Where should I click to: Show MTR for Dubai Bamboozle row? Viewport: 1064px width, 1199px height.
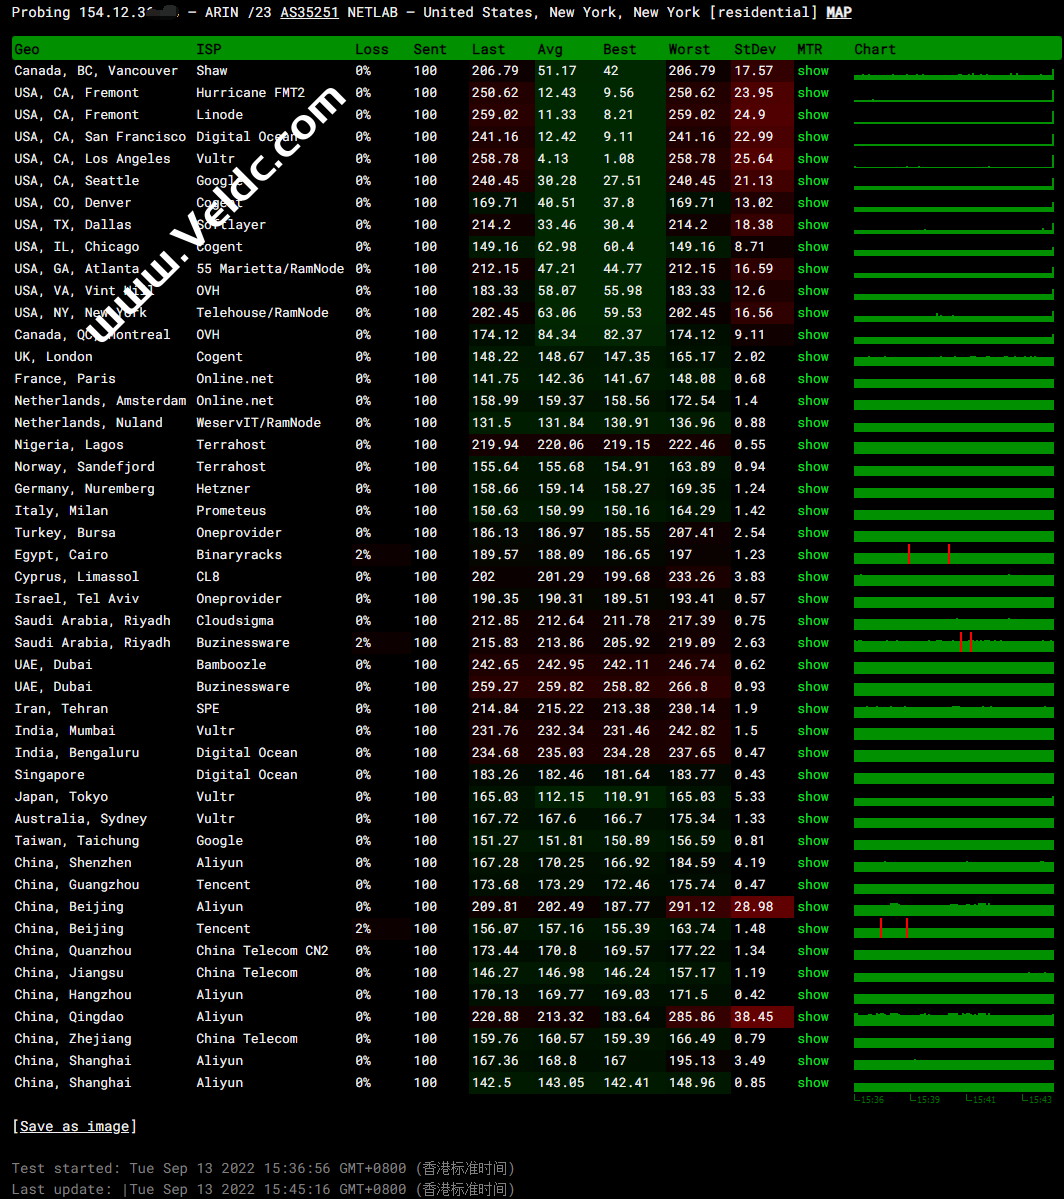click(x=812, y=665)
